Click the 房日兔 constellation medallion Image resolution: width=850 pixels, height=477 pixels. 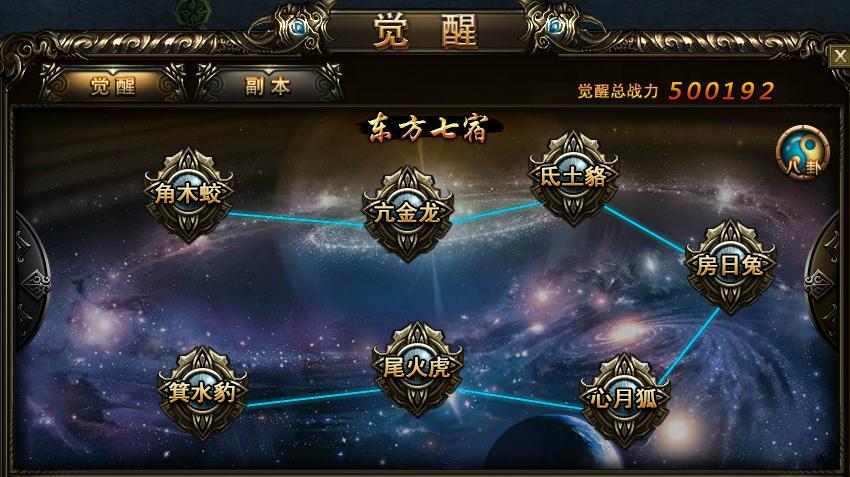pos(730,266)
